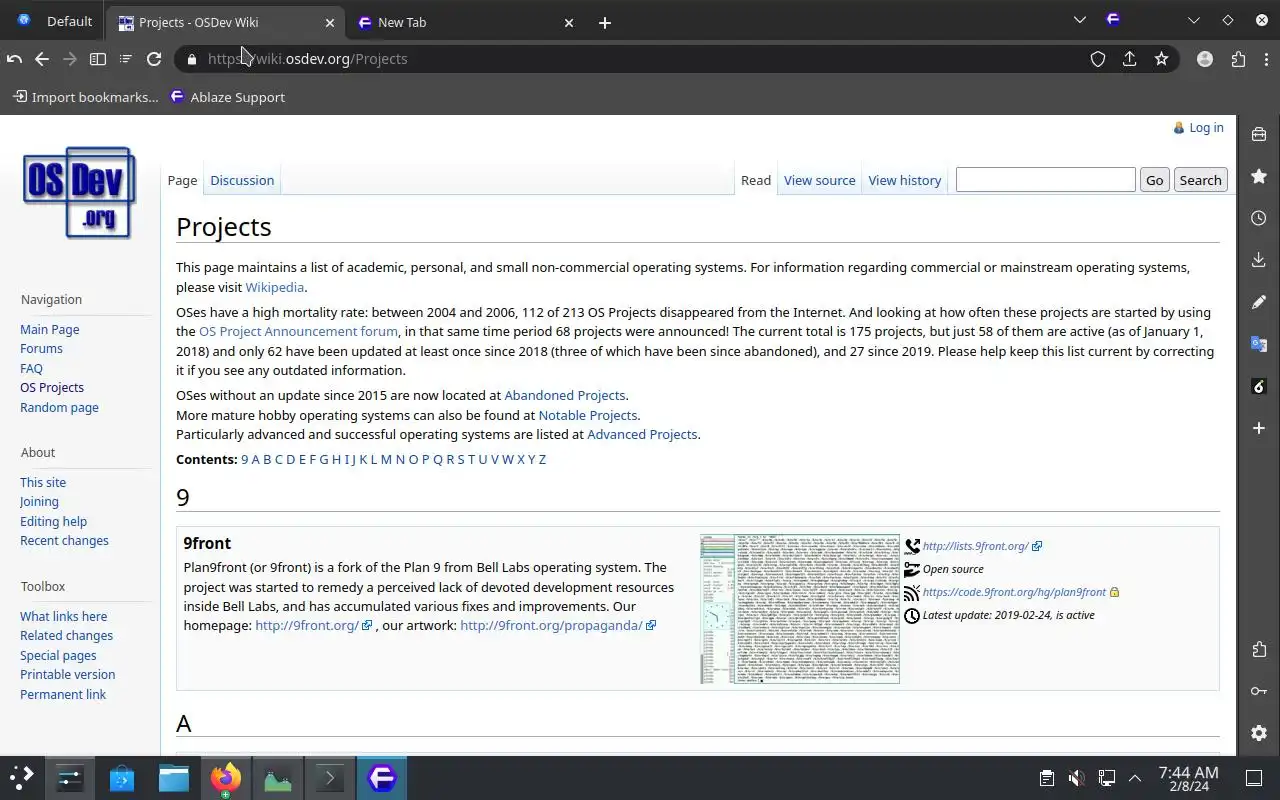
Task: Open the Abandoned Projects link
Action: pyautogui.click(x=565, y=395)
